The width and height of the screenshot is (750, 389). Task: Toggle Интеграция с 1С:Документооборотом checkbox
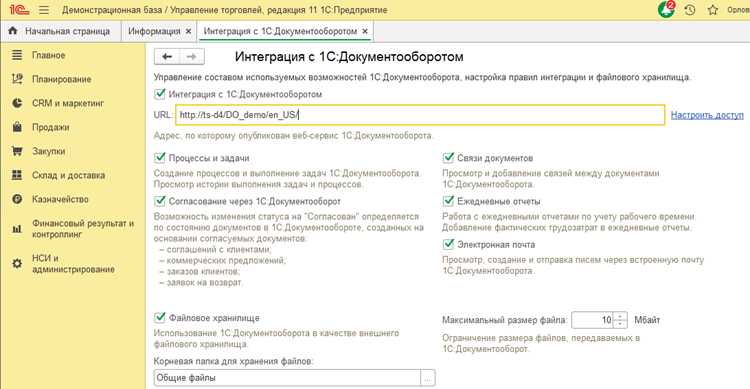[x=160, y=94]
